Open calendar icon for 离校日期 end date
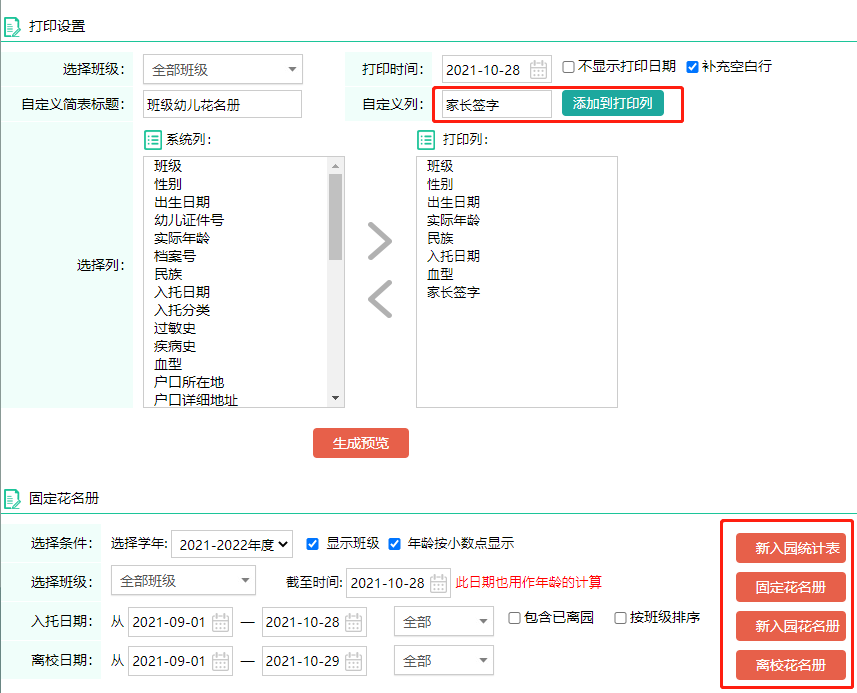 (x=354, y=661)
